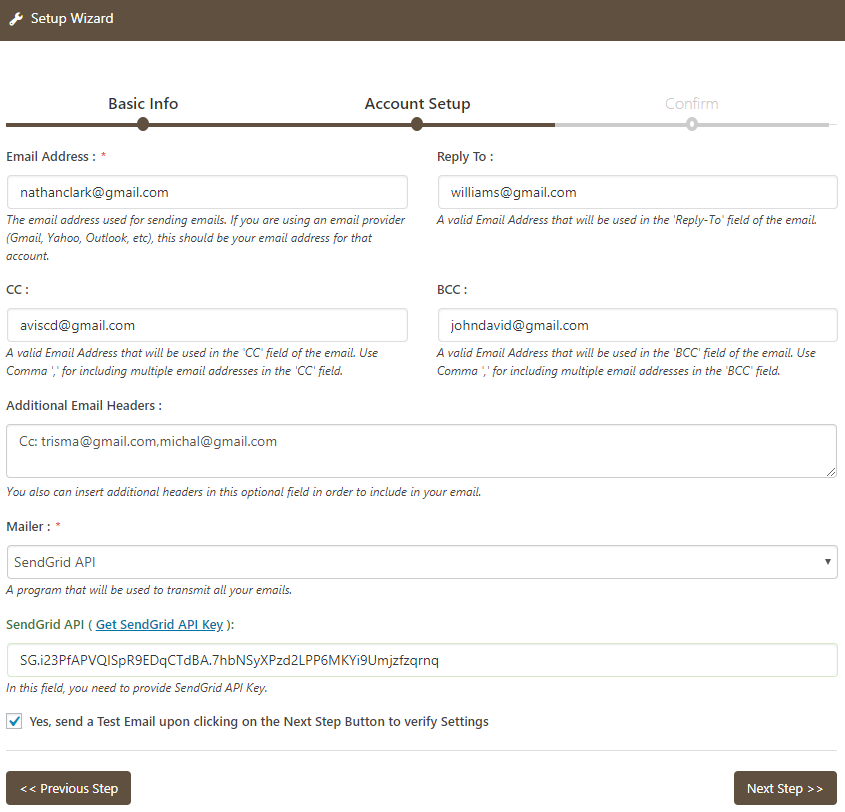Image resolution: width=845 pixels, height=812 pixels.
Task: Click the wrench icon beside Setup Wizard
Action: pos(16,19)
